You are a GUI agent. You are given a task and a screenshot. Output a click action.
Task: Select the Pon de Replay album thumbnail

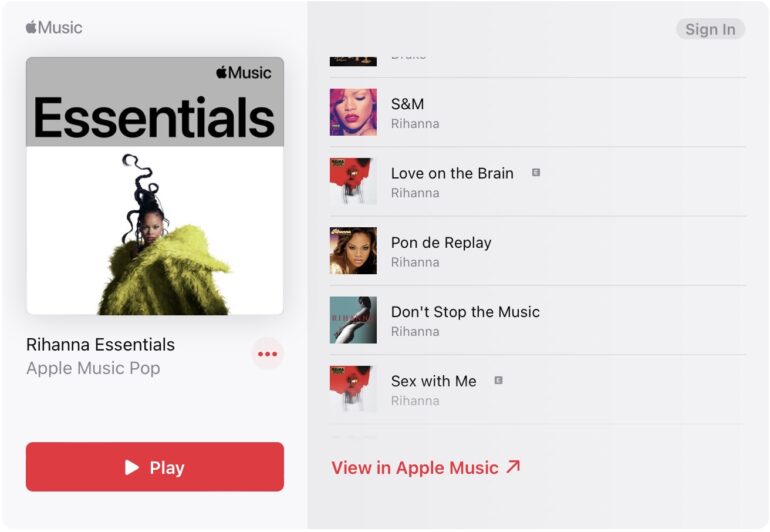coord(353,251)
